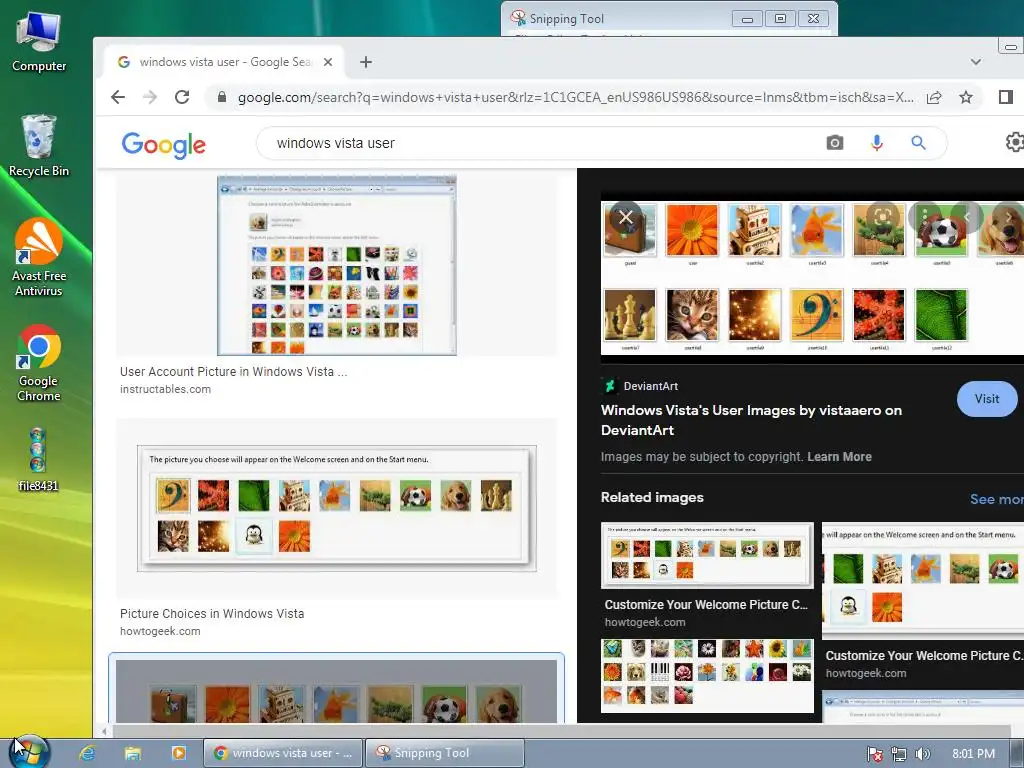Go back with the Chrome back arrow

point(118,97)
